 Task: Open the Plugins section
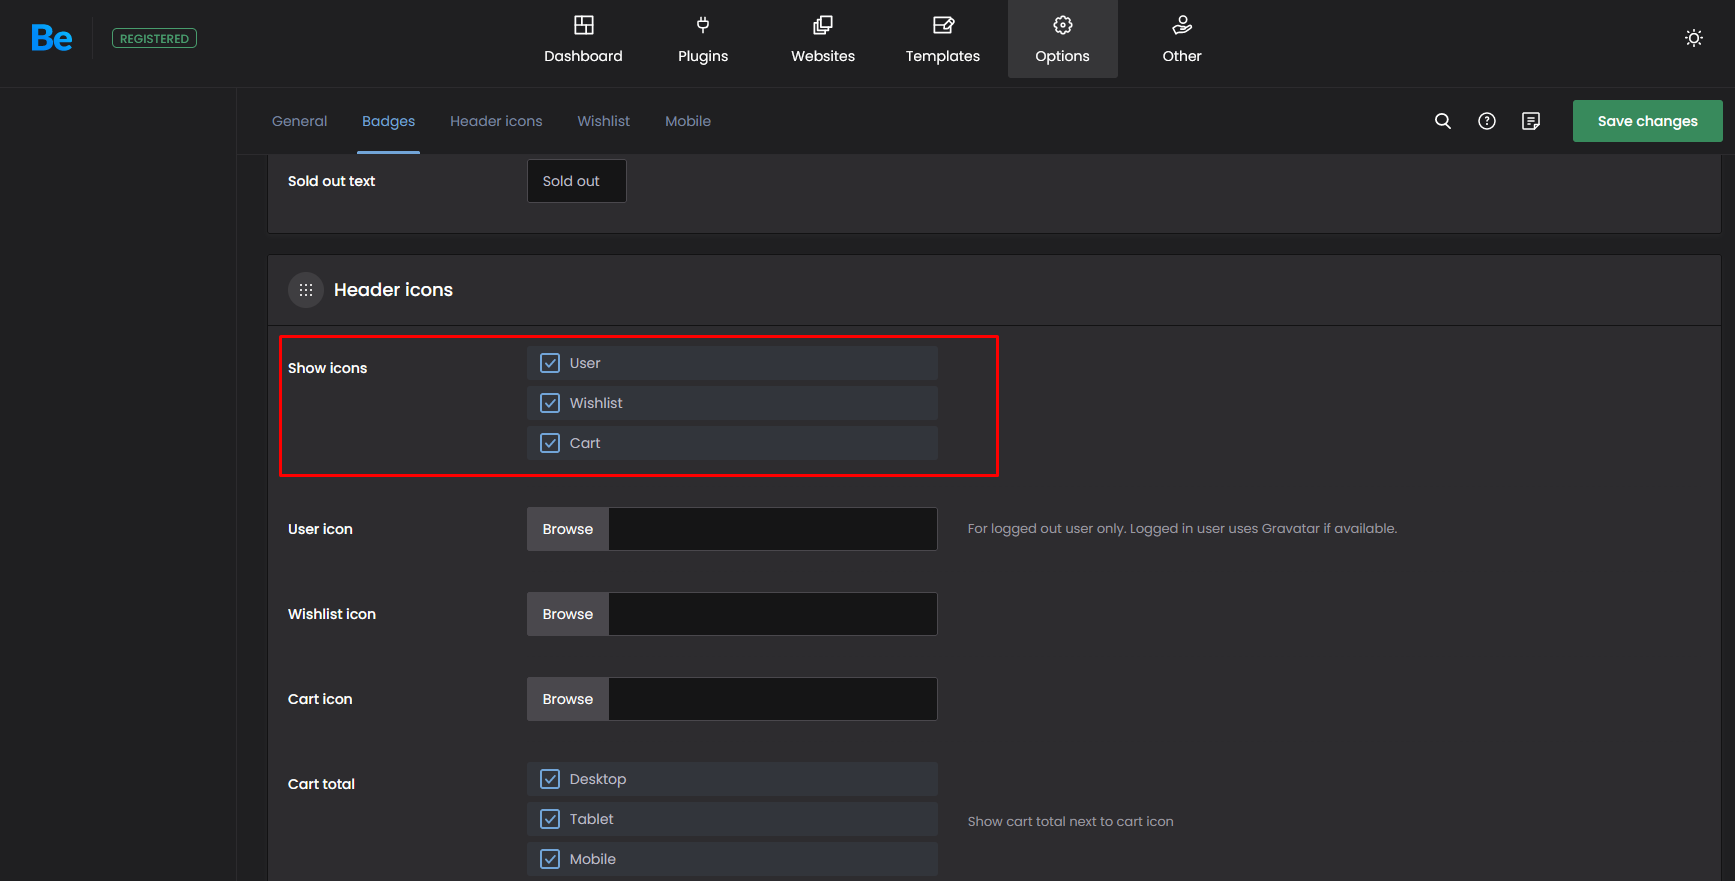pos(703,39)
